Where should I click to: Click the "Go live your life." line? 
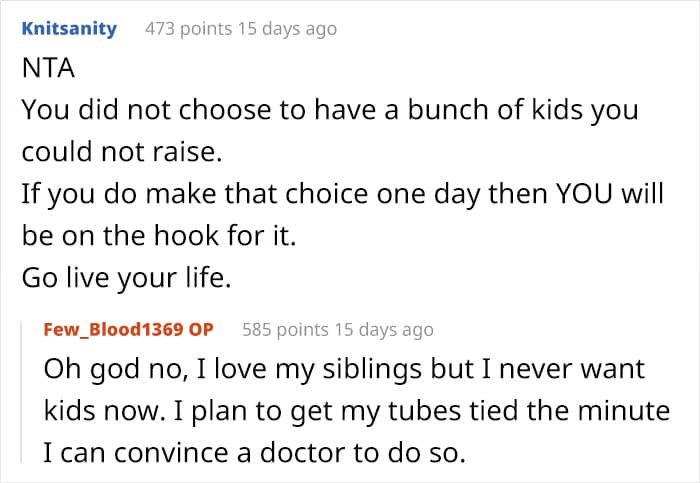126,279
